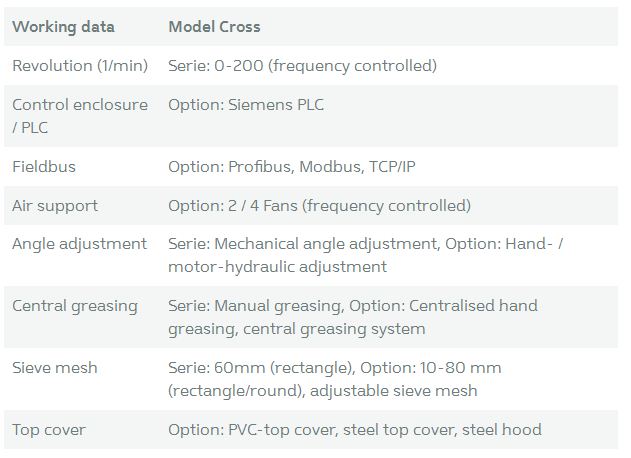631x458 pixels.
Task: Select the 'Fieldbus' row label
Action: click(x=44, y=166)
